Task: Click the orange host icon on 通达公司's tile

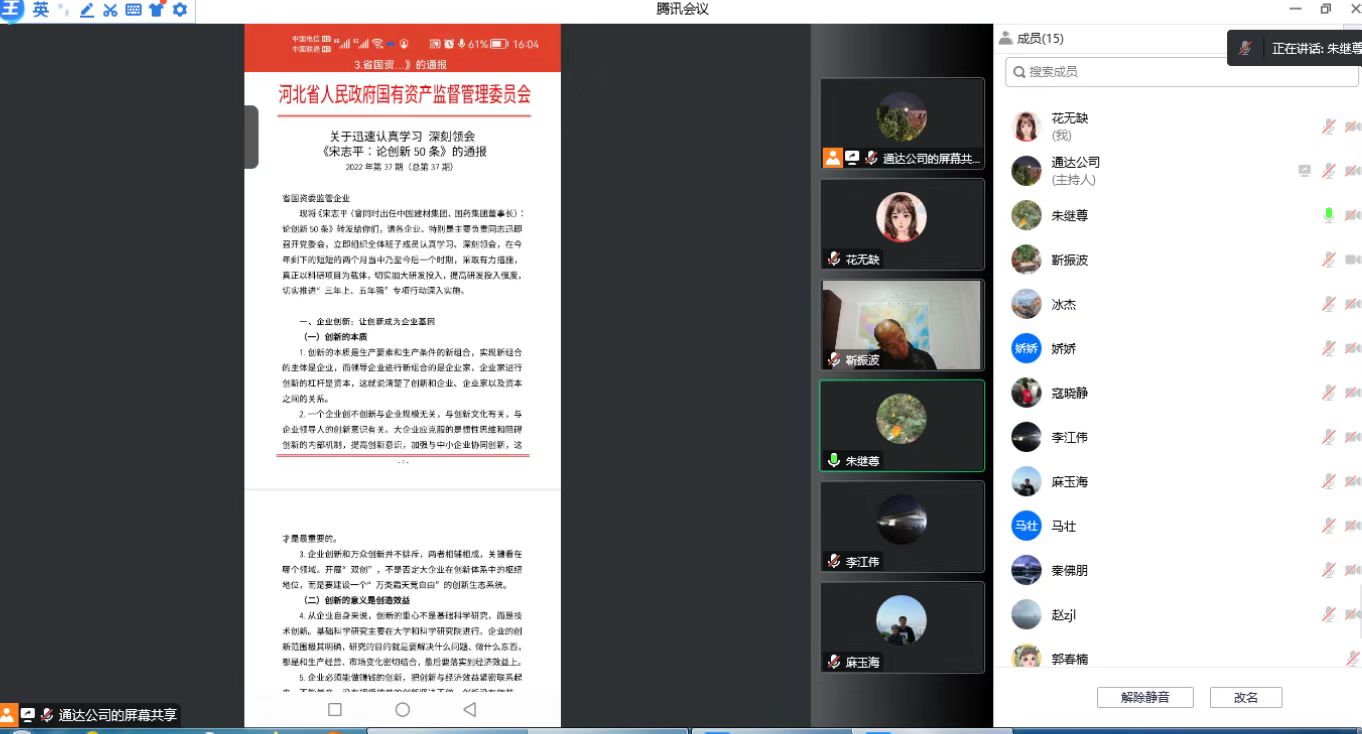Action: coord(832,157)
